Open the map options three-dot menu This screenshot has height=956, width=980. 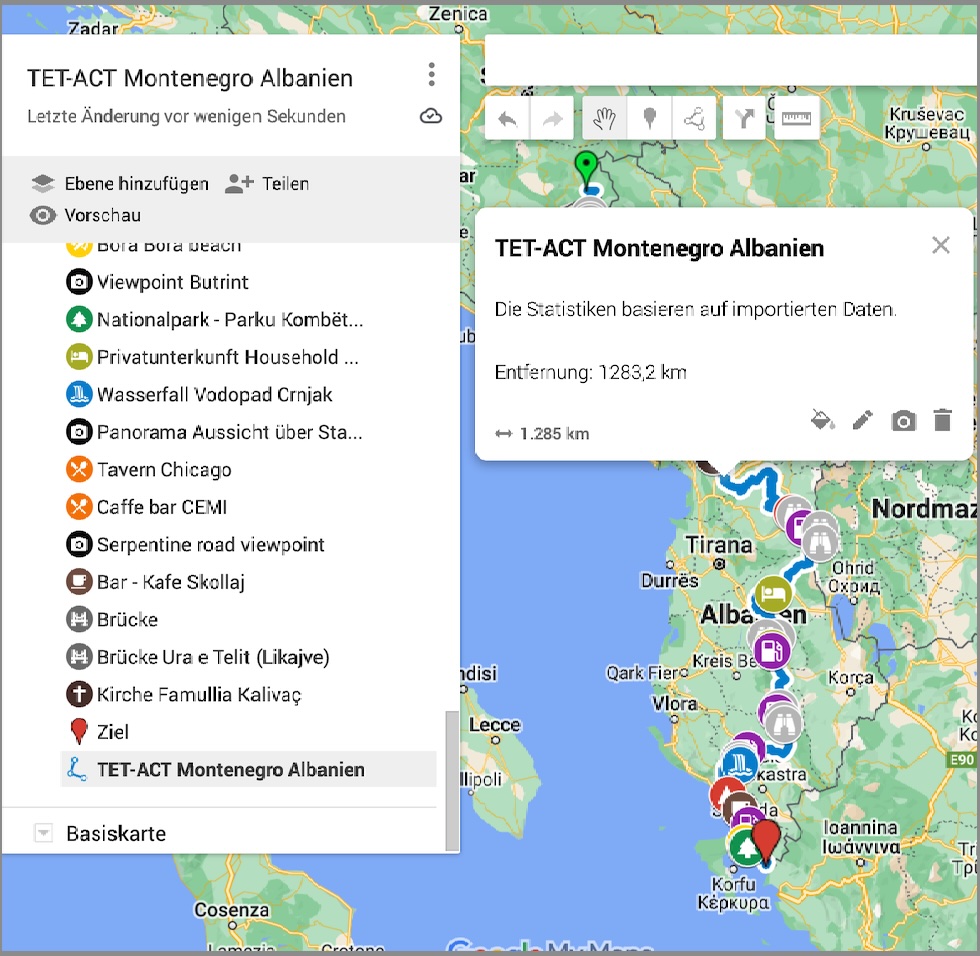pyautogui.click(x=431, y=75)
